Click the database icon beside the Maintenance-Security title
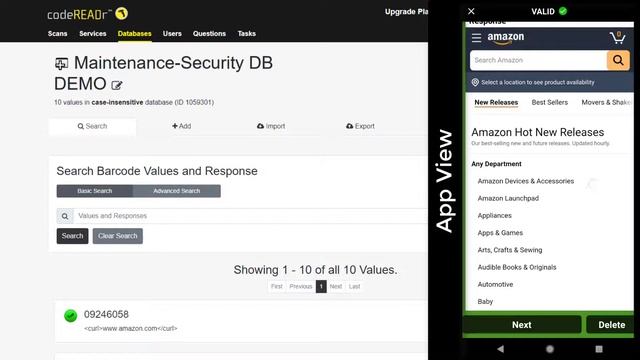Viewport: 640px width, 360px height. pos(61,64)
